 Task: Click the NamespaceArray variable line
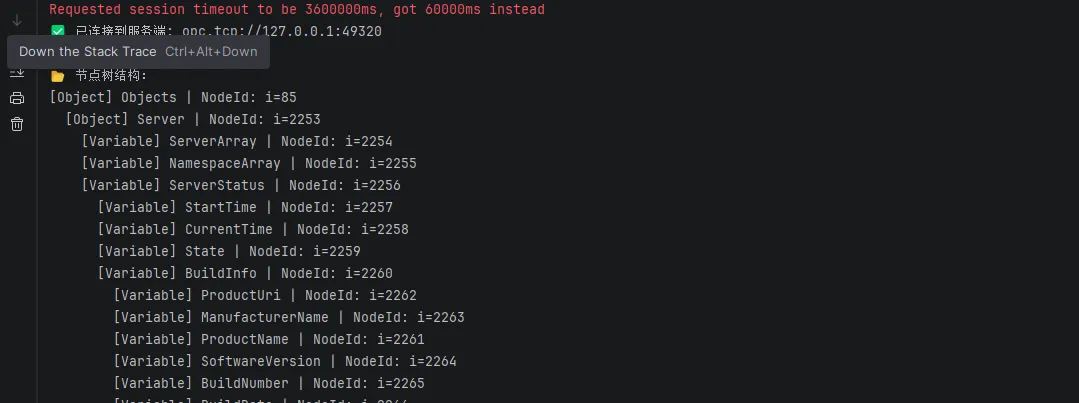(x=249, y=164)
